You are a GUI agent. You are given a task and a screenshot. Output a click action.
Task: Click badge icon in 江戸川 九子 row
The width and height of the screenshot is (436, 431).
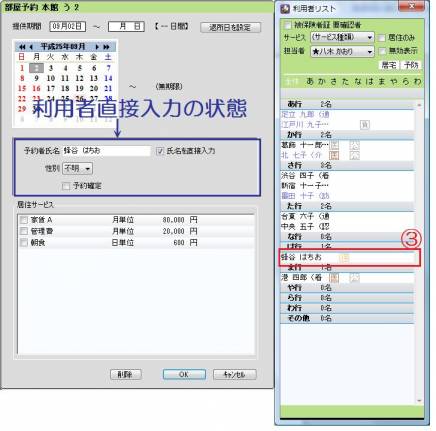pyautogui.click(x=365, y=125)
